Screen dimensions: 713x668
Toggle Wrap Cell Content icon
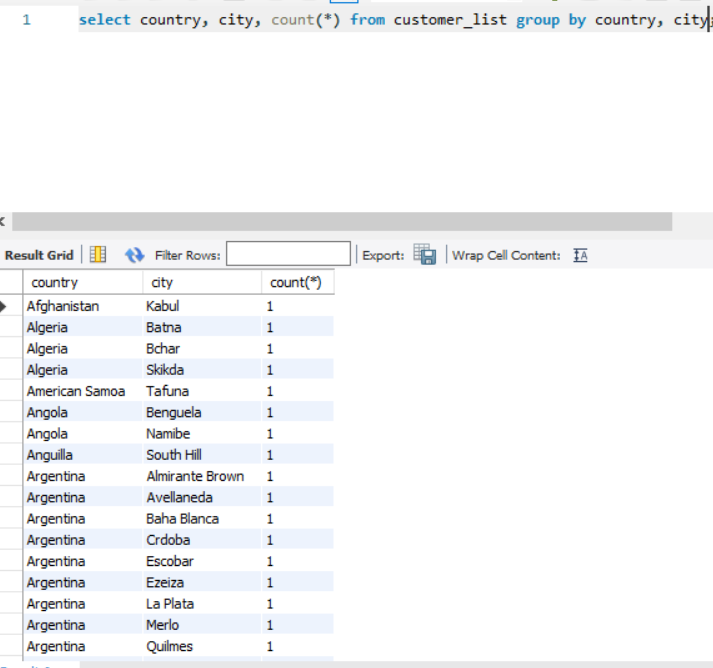tap(581, 255)
